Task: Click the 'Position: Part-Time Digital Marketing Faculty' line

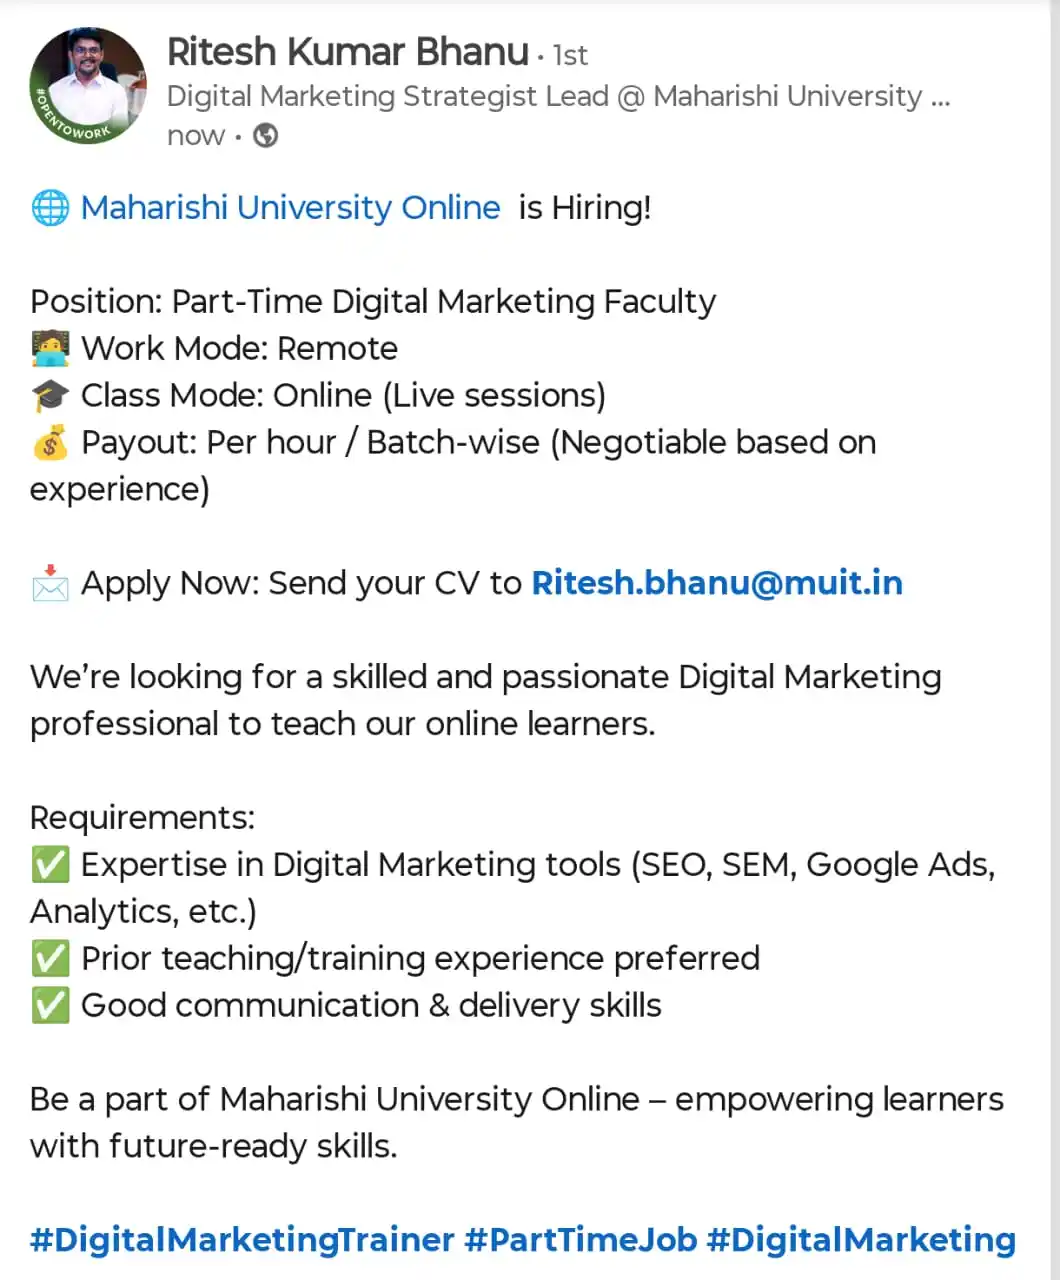Action: [373, 302]
